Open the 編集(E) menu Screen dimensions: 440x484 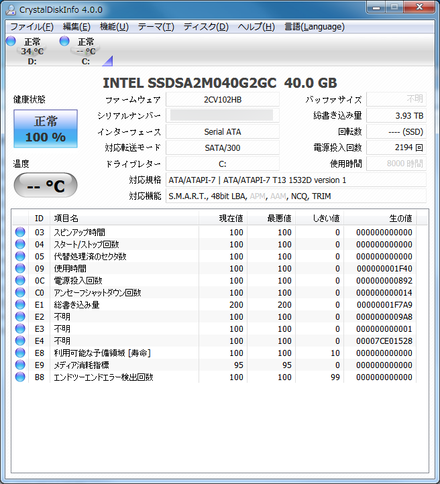[x=77, y=27]
